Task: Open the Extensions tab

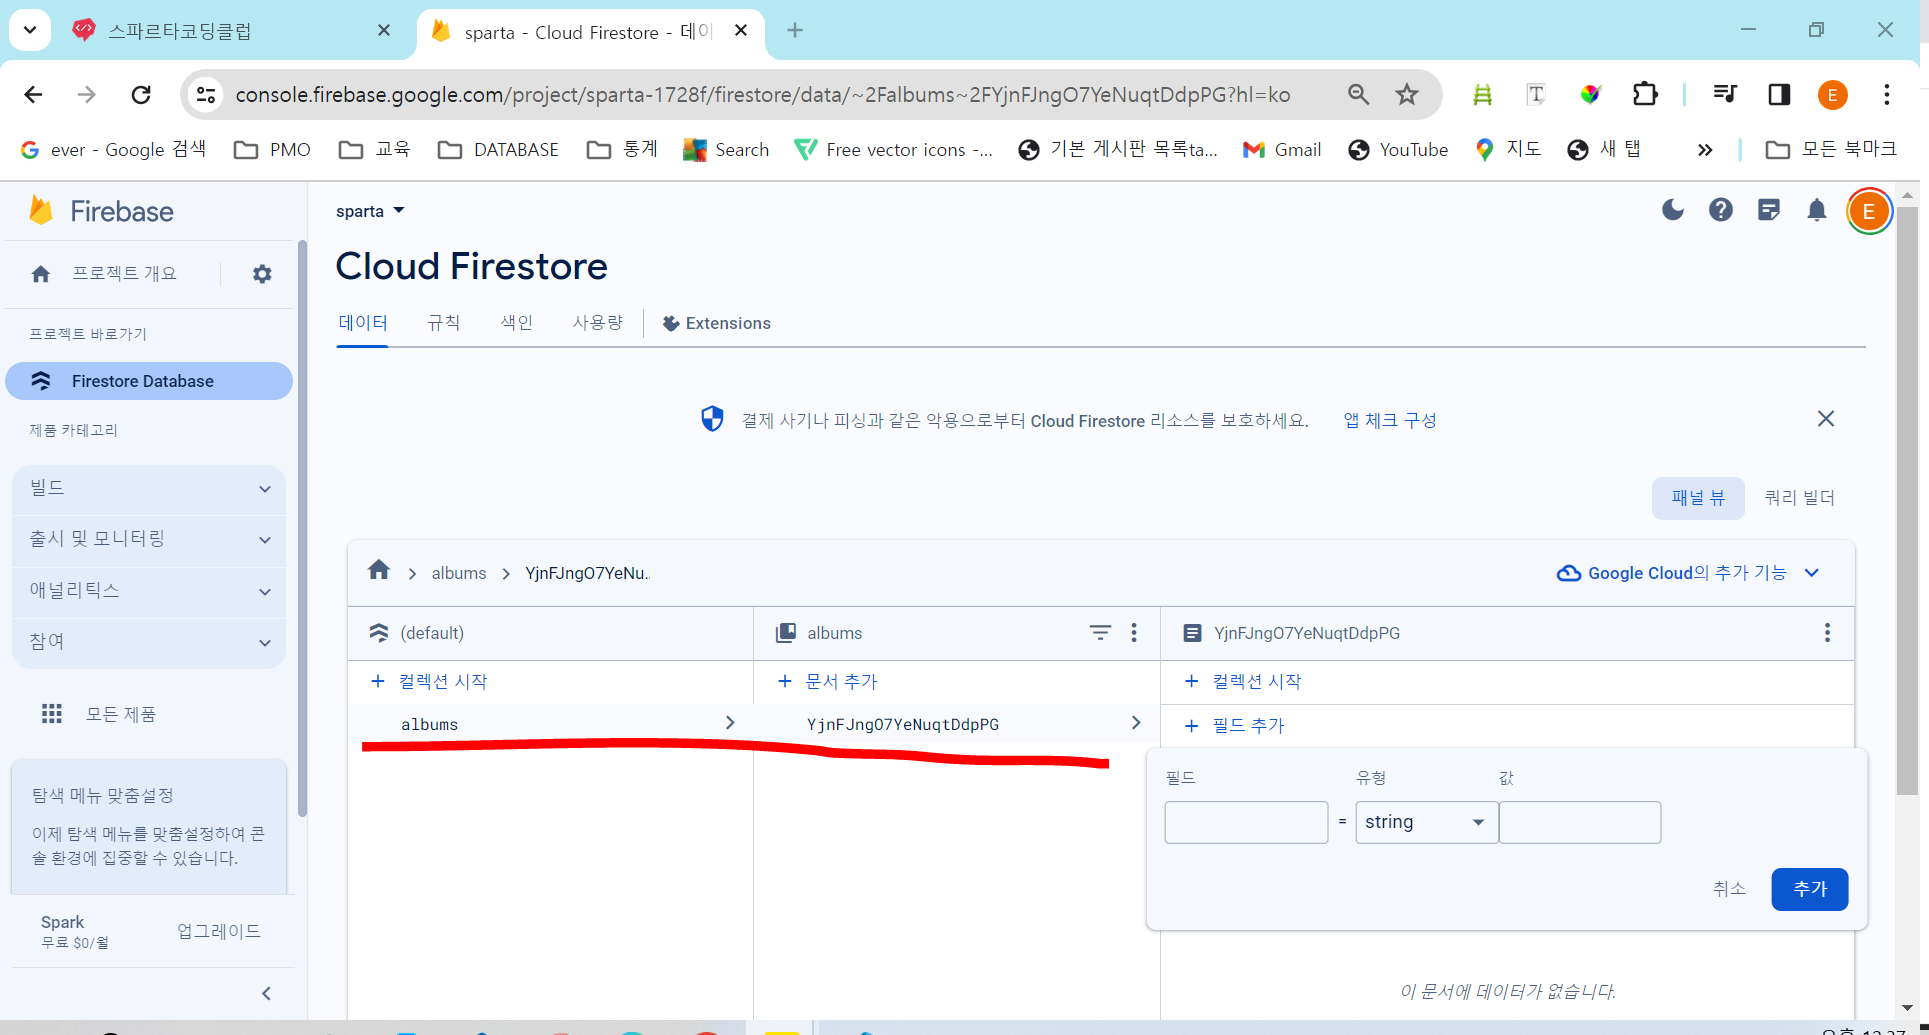Action: [716, 323]
